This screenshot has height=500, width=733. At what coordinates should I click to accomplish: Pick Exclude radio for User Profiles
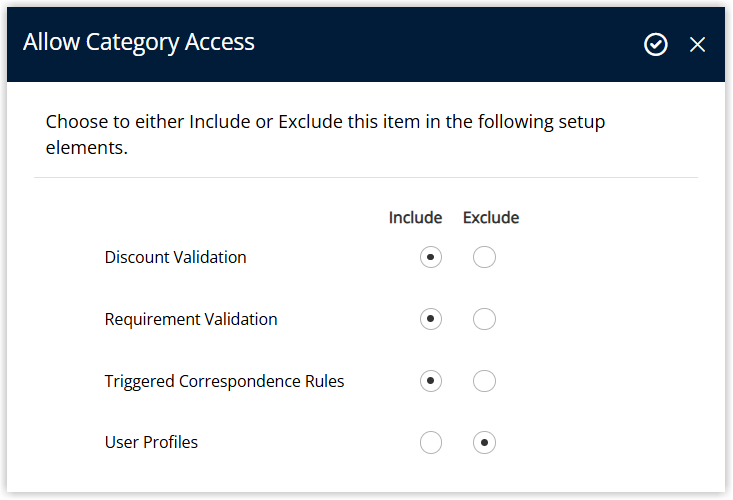point(484,443)
